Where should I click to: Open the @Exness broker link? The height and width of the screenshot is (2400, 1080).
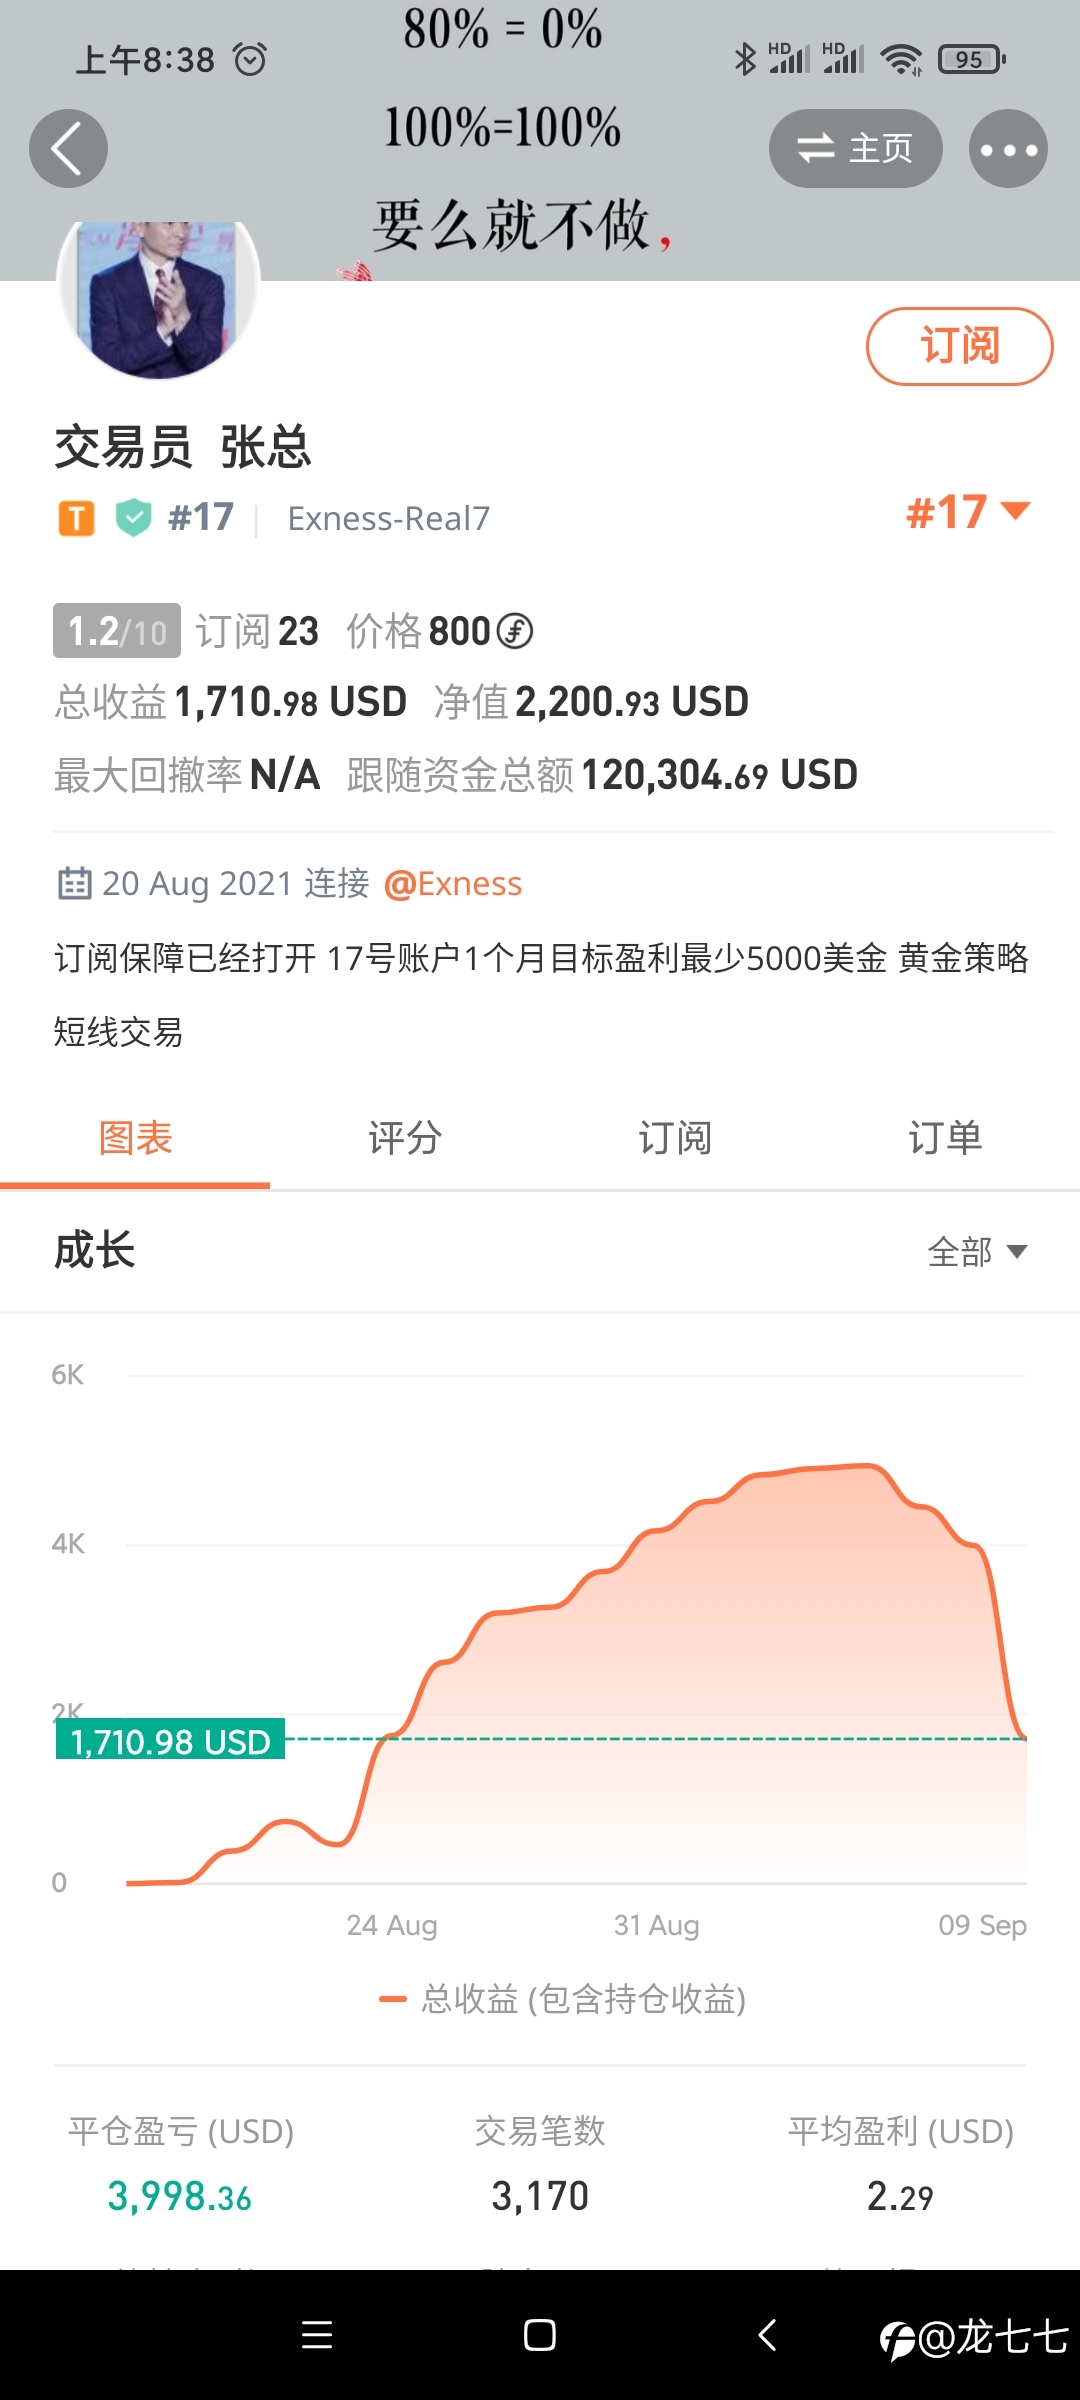(453, 884)
